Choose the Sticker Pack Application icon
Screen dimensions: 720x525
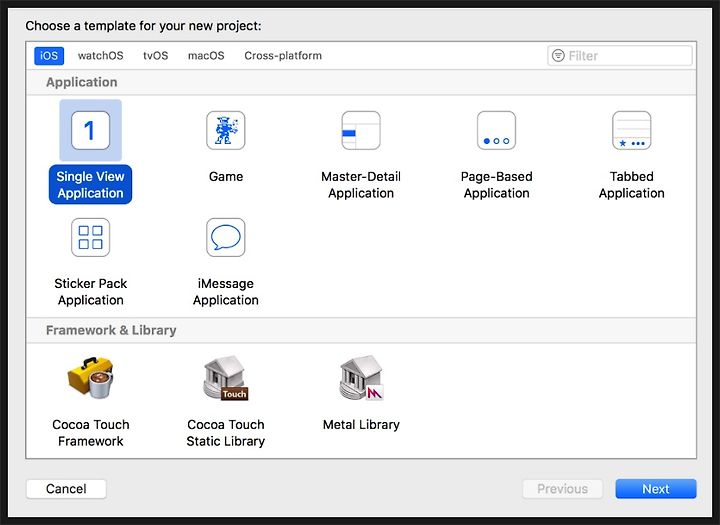[90, 237]
